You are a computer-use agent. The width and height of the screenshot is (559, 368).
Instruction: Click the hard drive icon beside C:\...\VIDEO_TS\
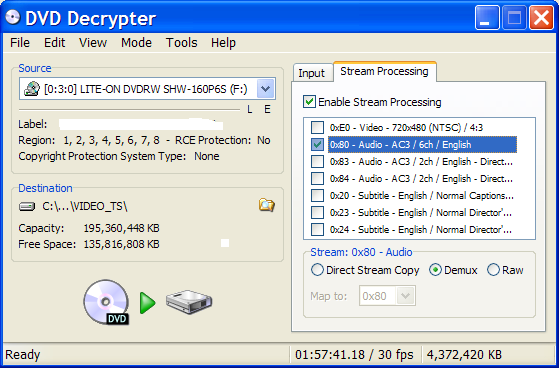(27, 206)
